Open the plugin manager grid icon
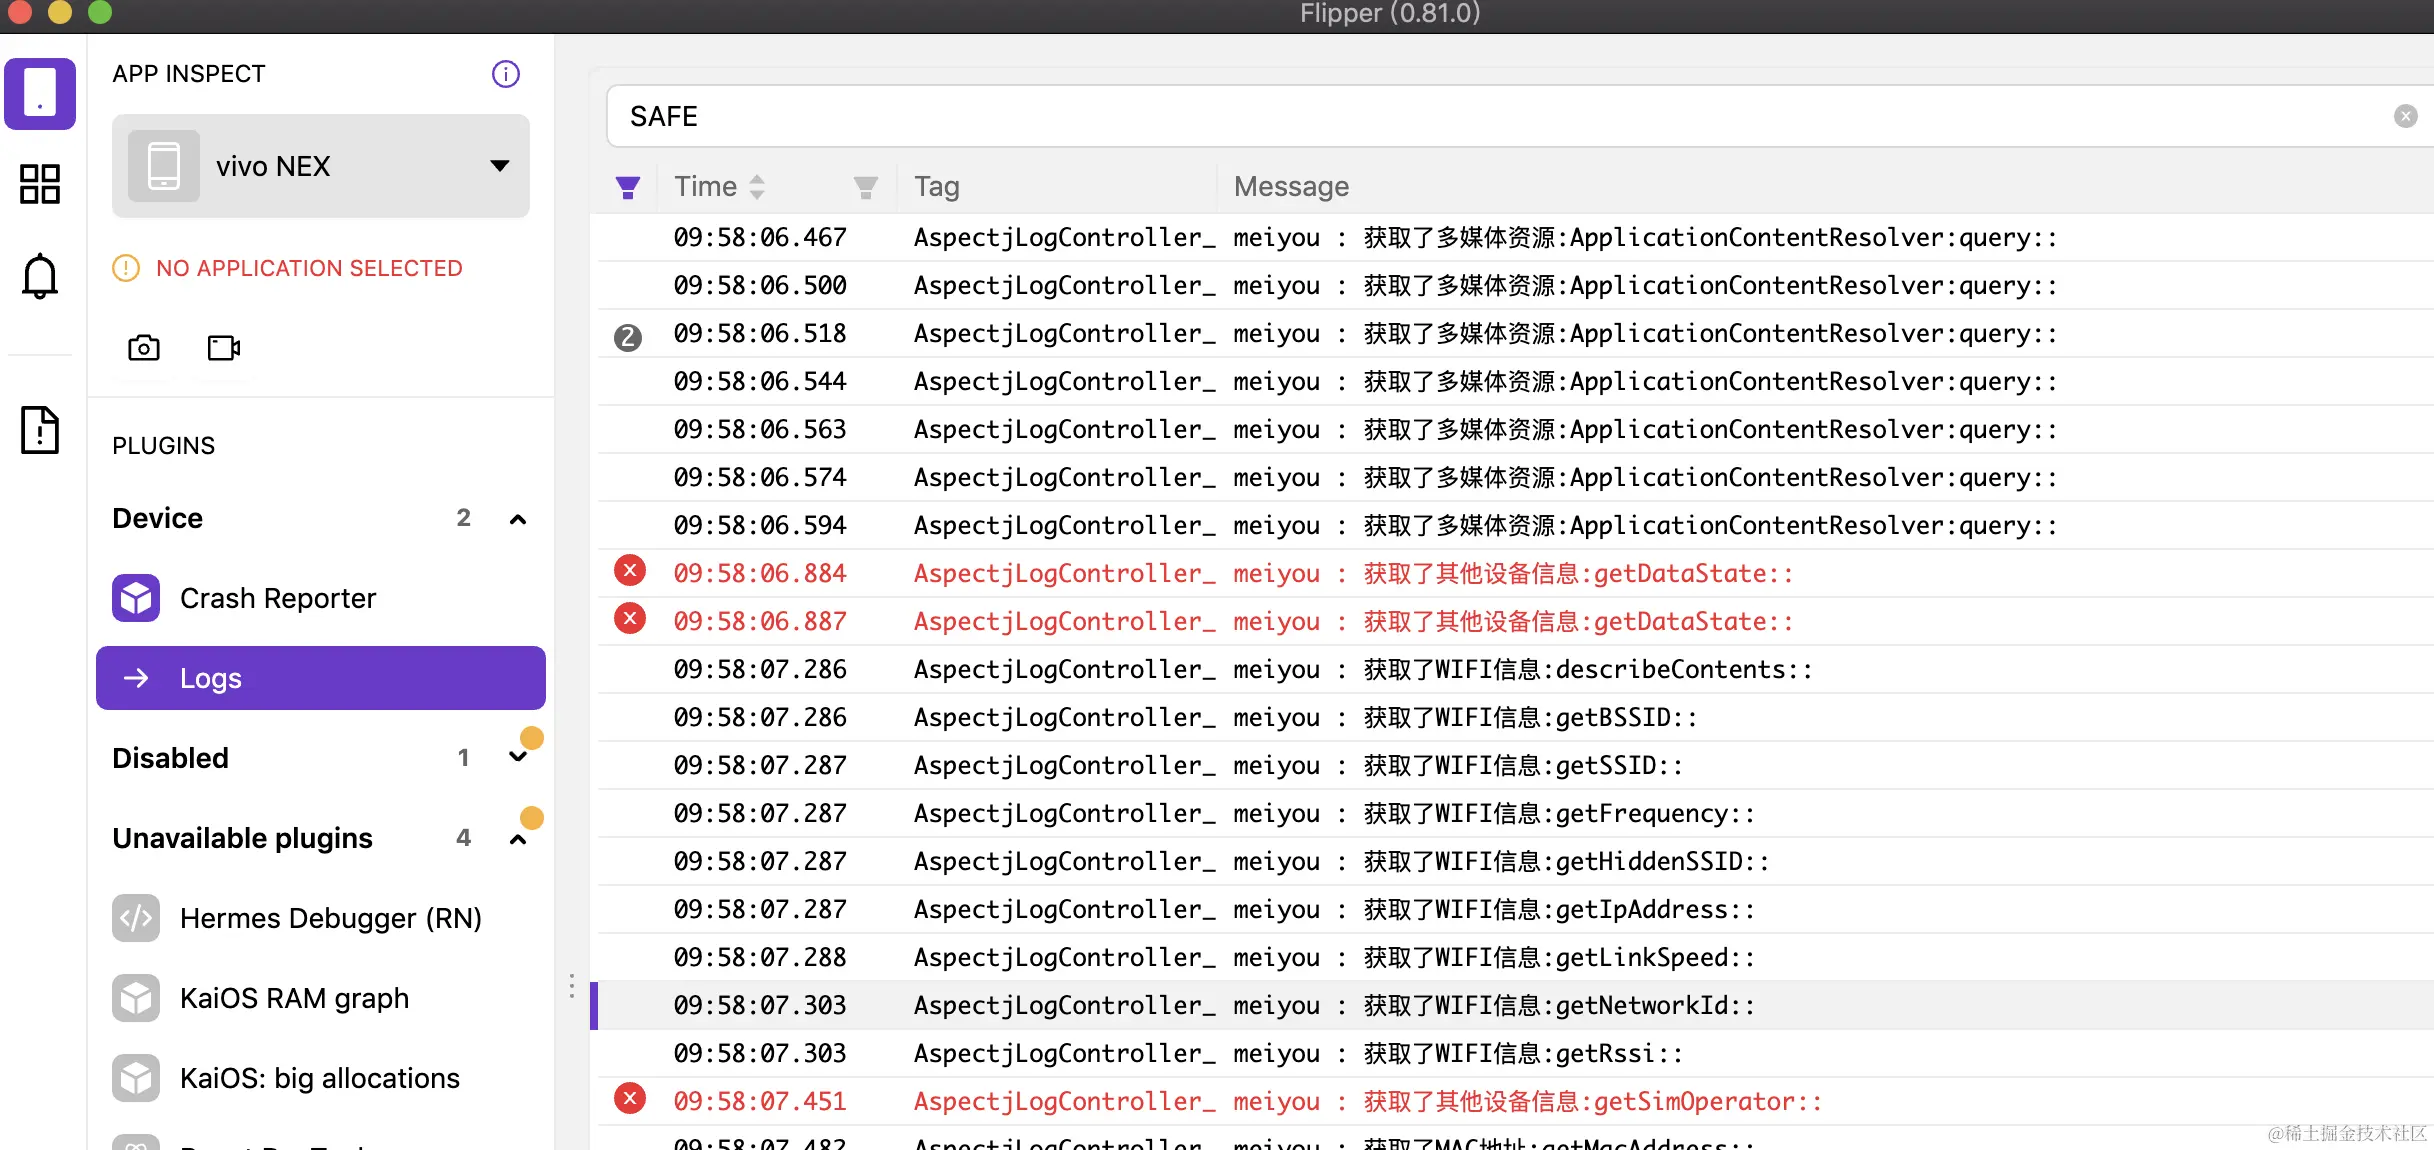 (x=40, y=184)
